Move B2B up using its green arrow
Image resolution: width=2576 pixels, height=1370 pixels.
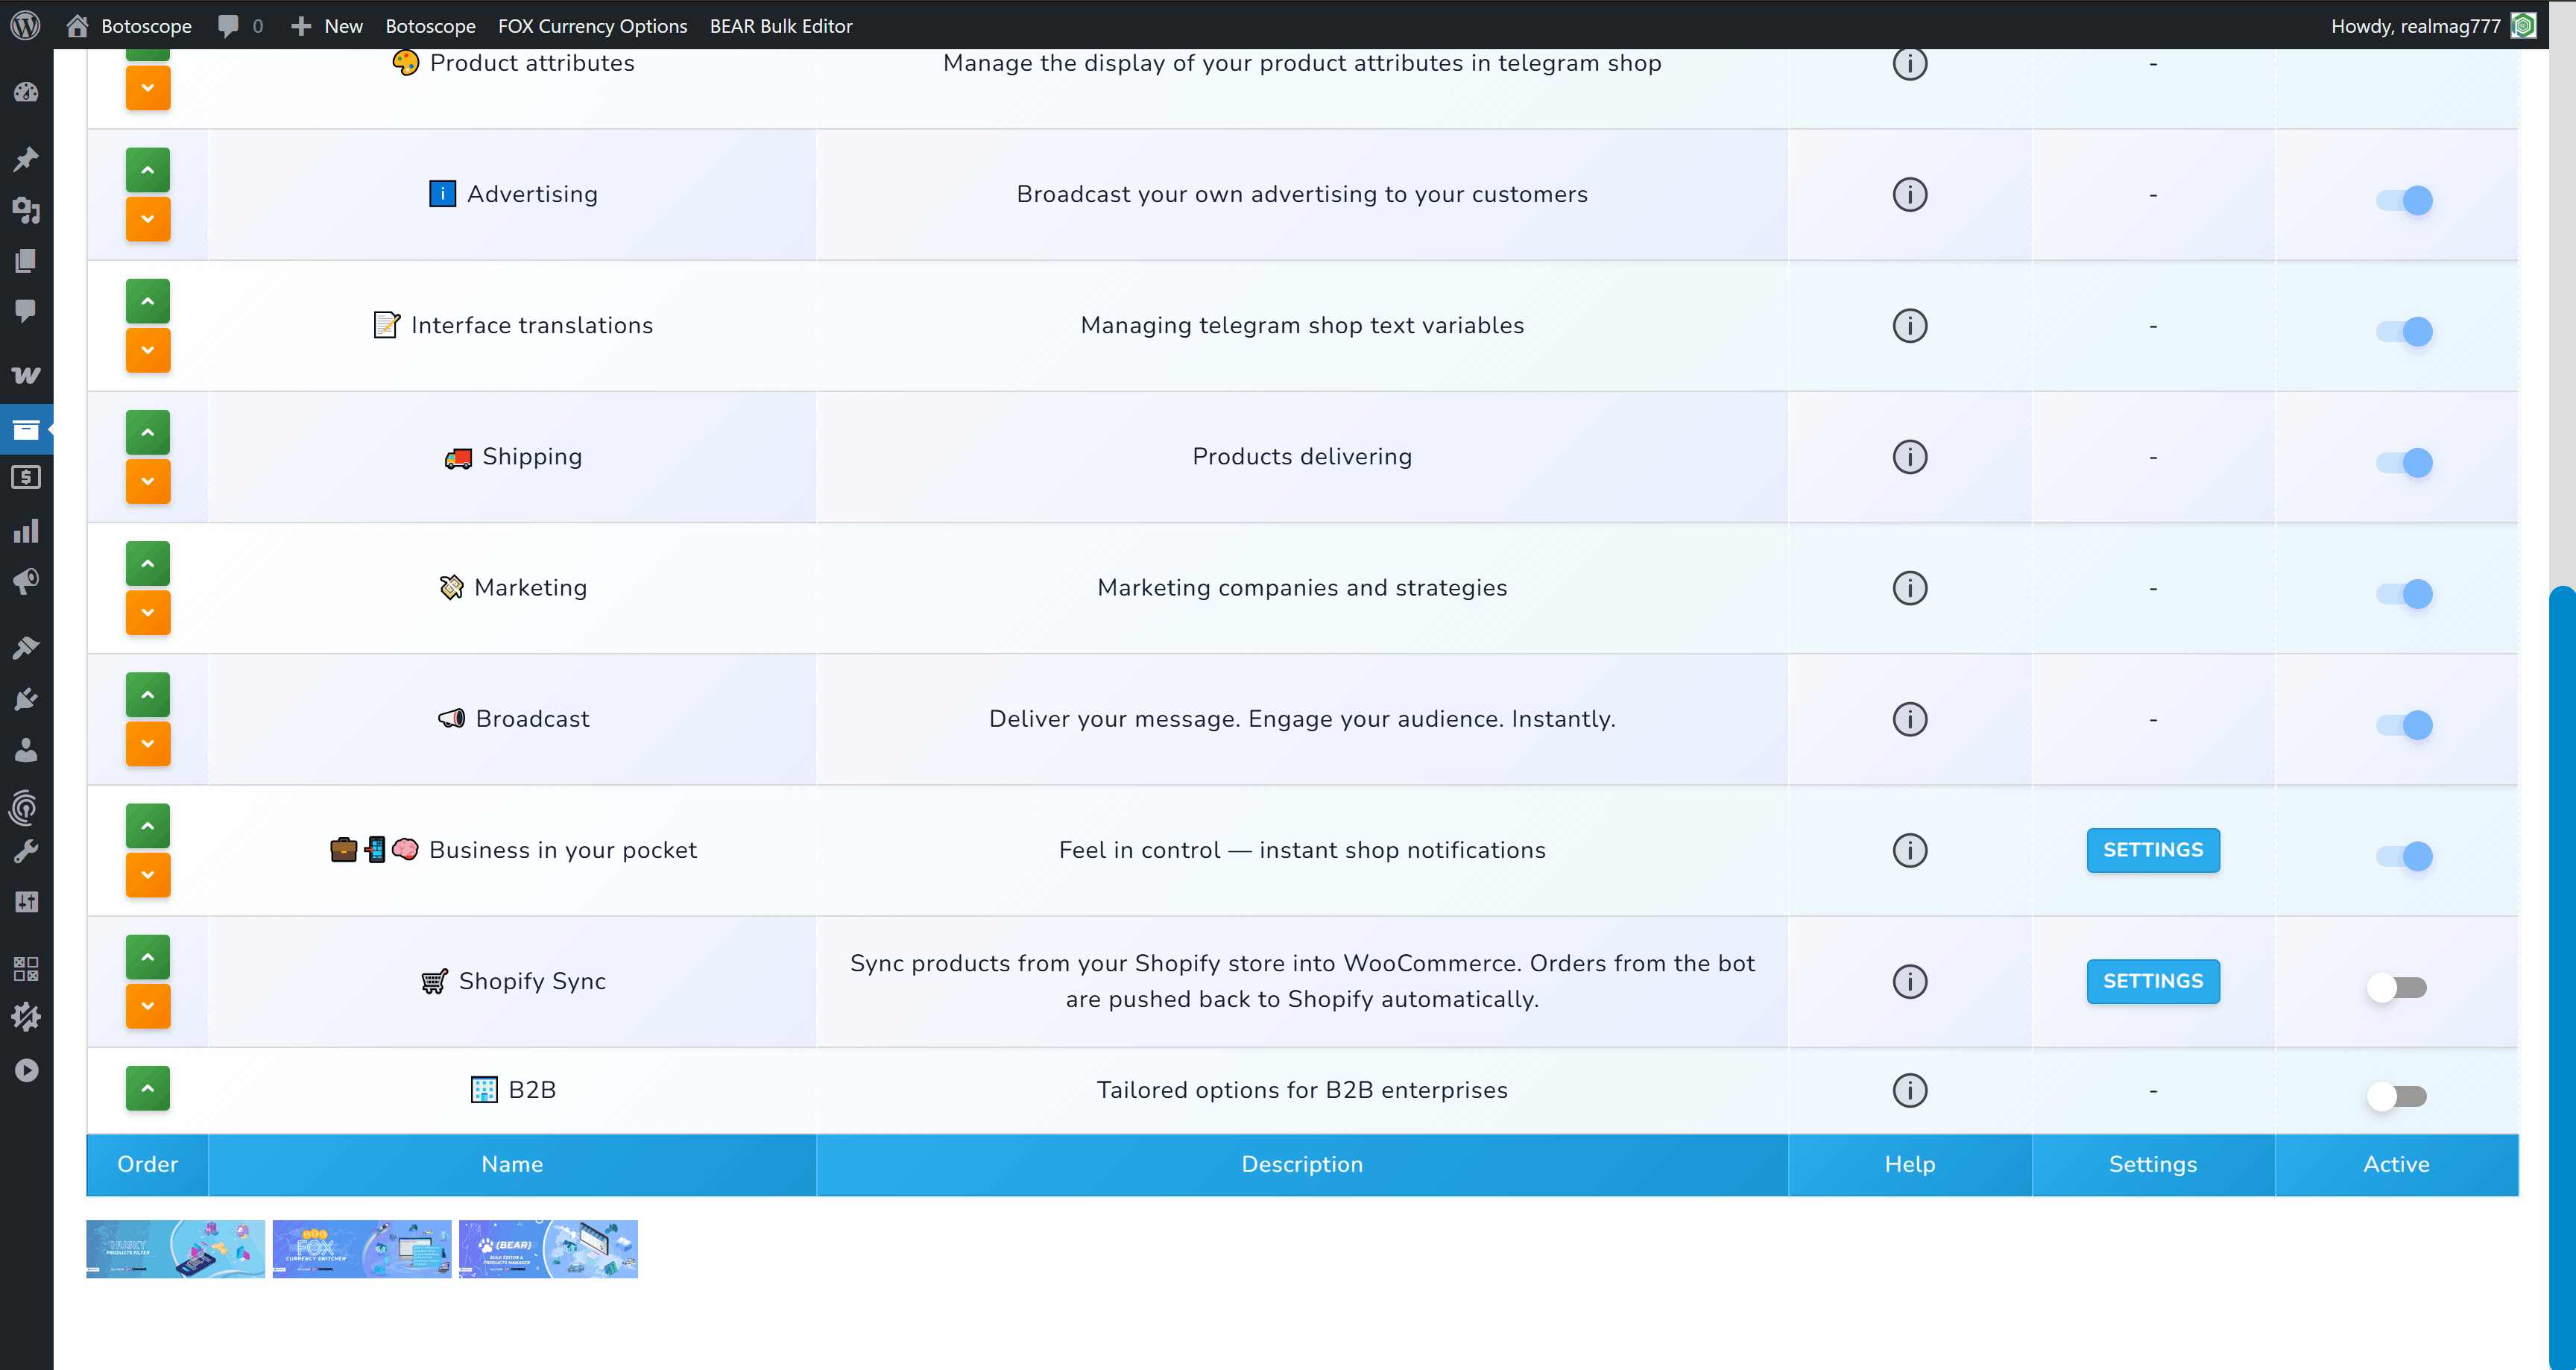click(147, 1088)
